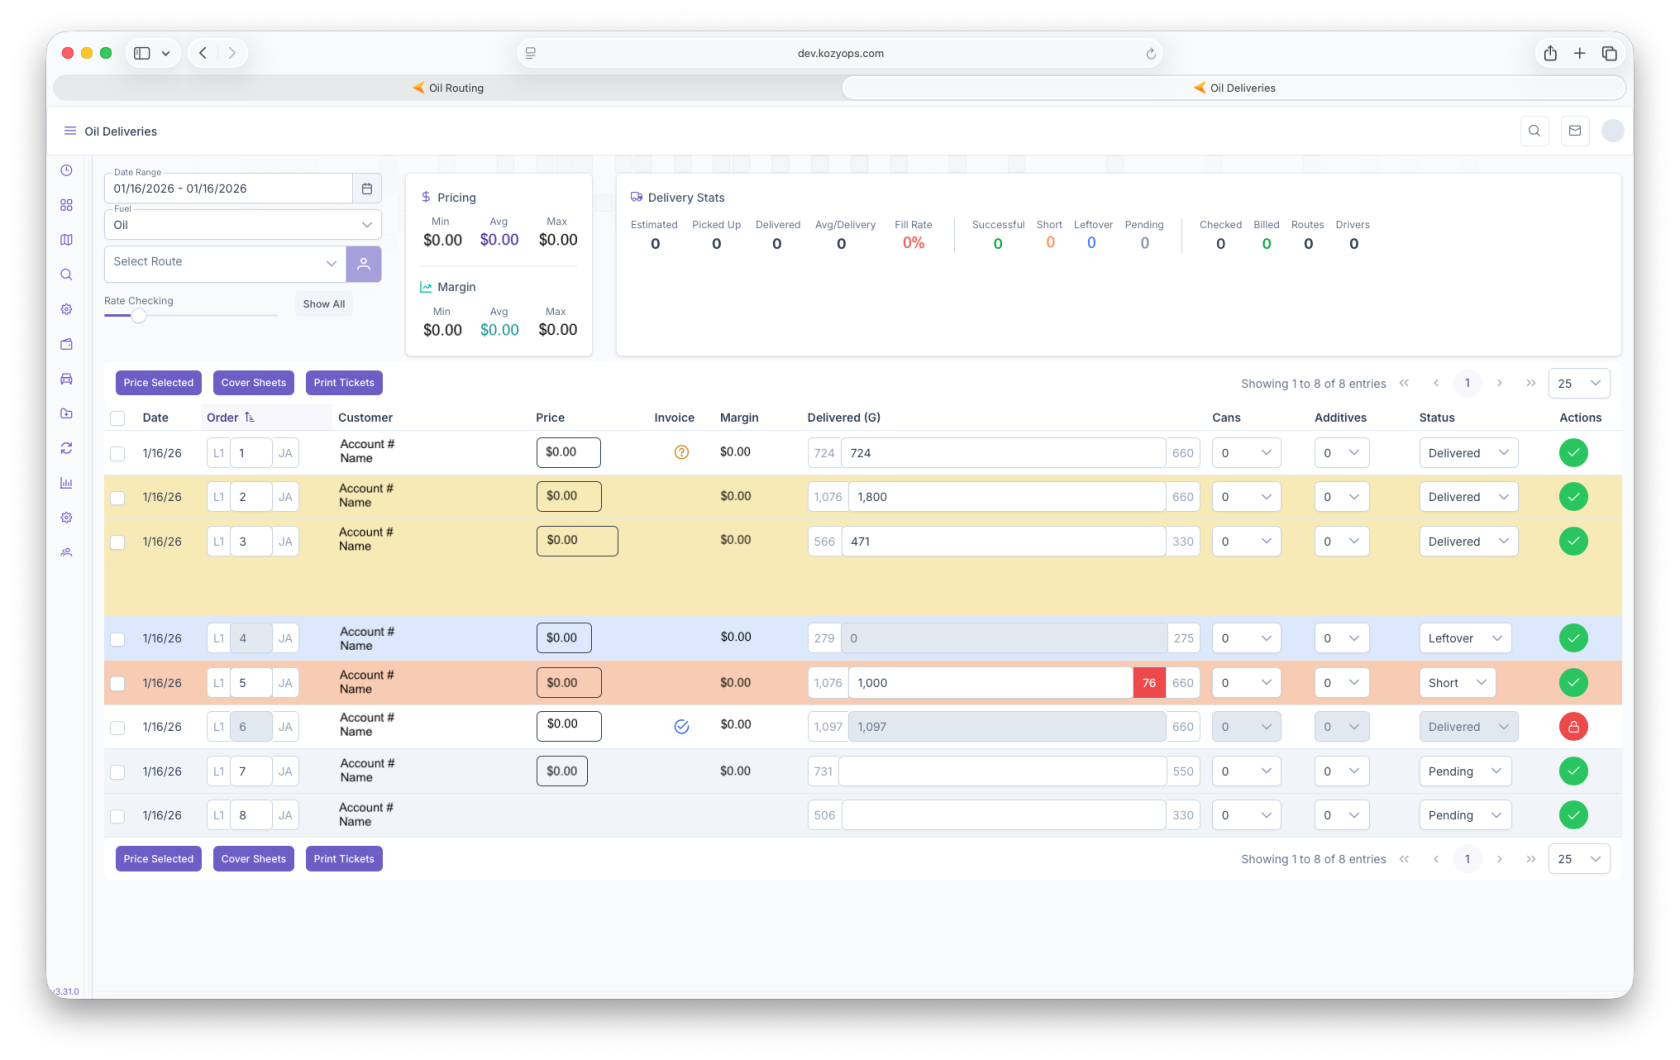Open the bar chart icon in sidebar
The image size is (1680, 1060).
tap(67, 483)
